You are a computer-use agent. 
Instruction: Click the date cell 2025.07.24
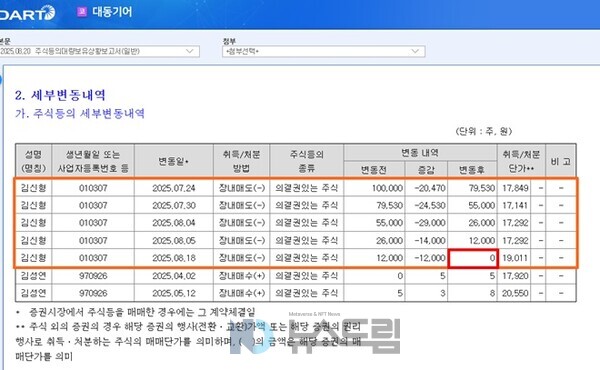point(174,188)
